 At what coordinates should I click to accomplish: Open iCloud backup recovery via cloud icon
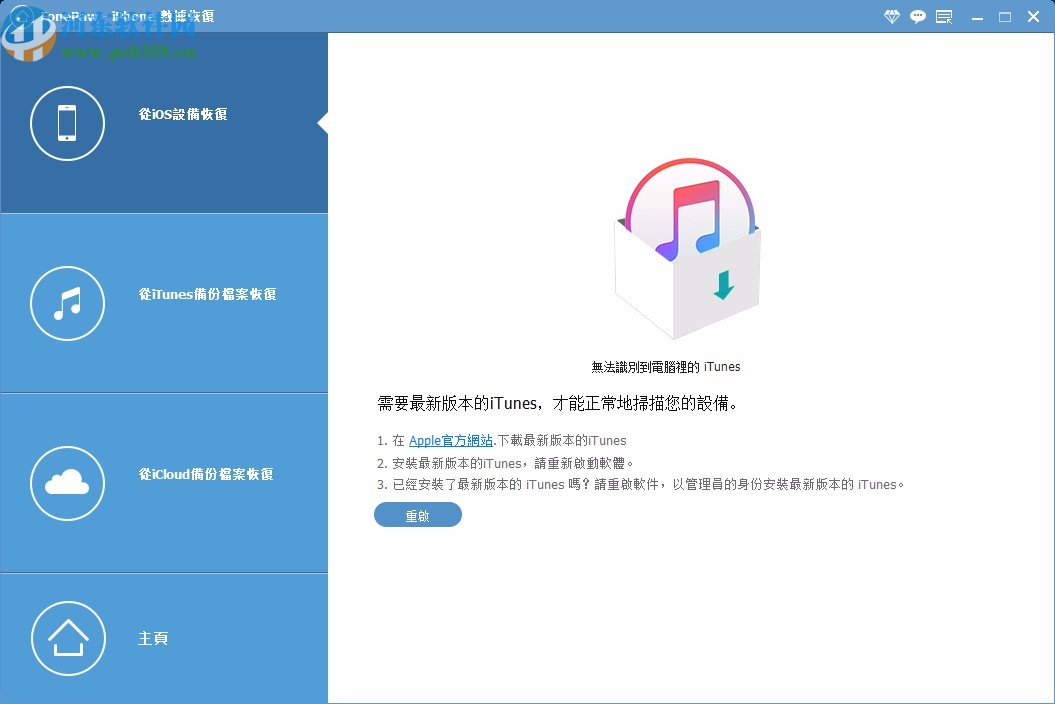point(67,483)
